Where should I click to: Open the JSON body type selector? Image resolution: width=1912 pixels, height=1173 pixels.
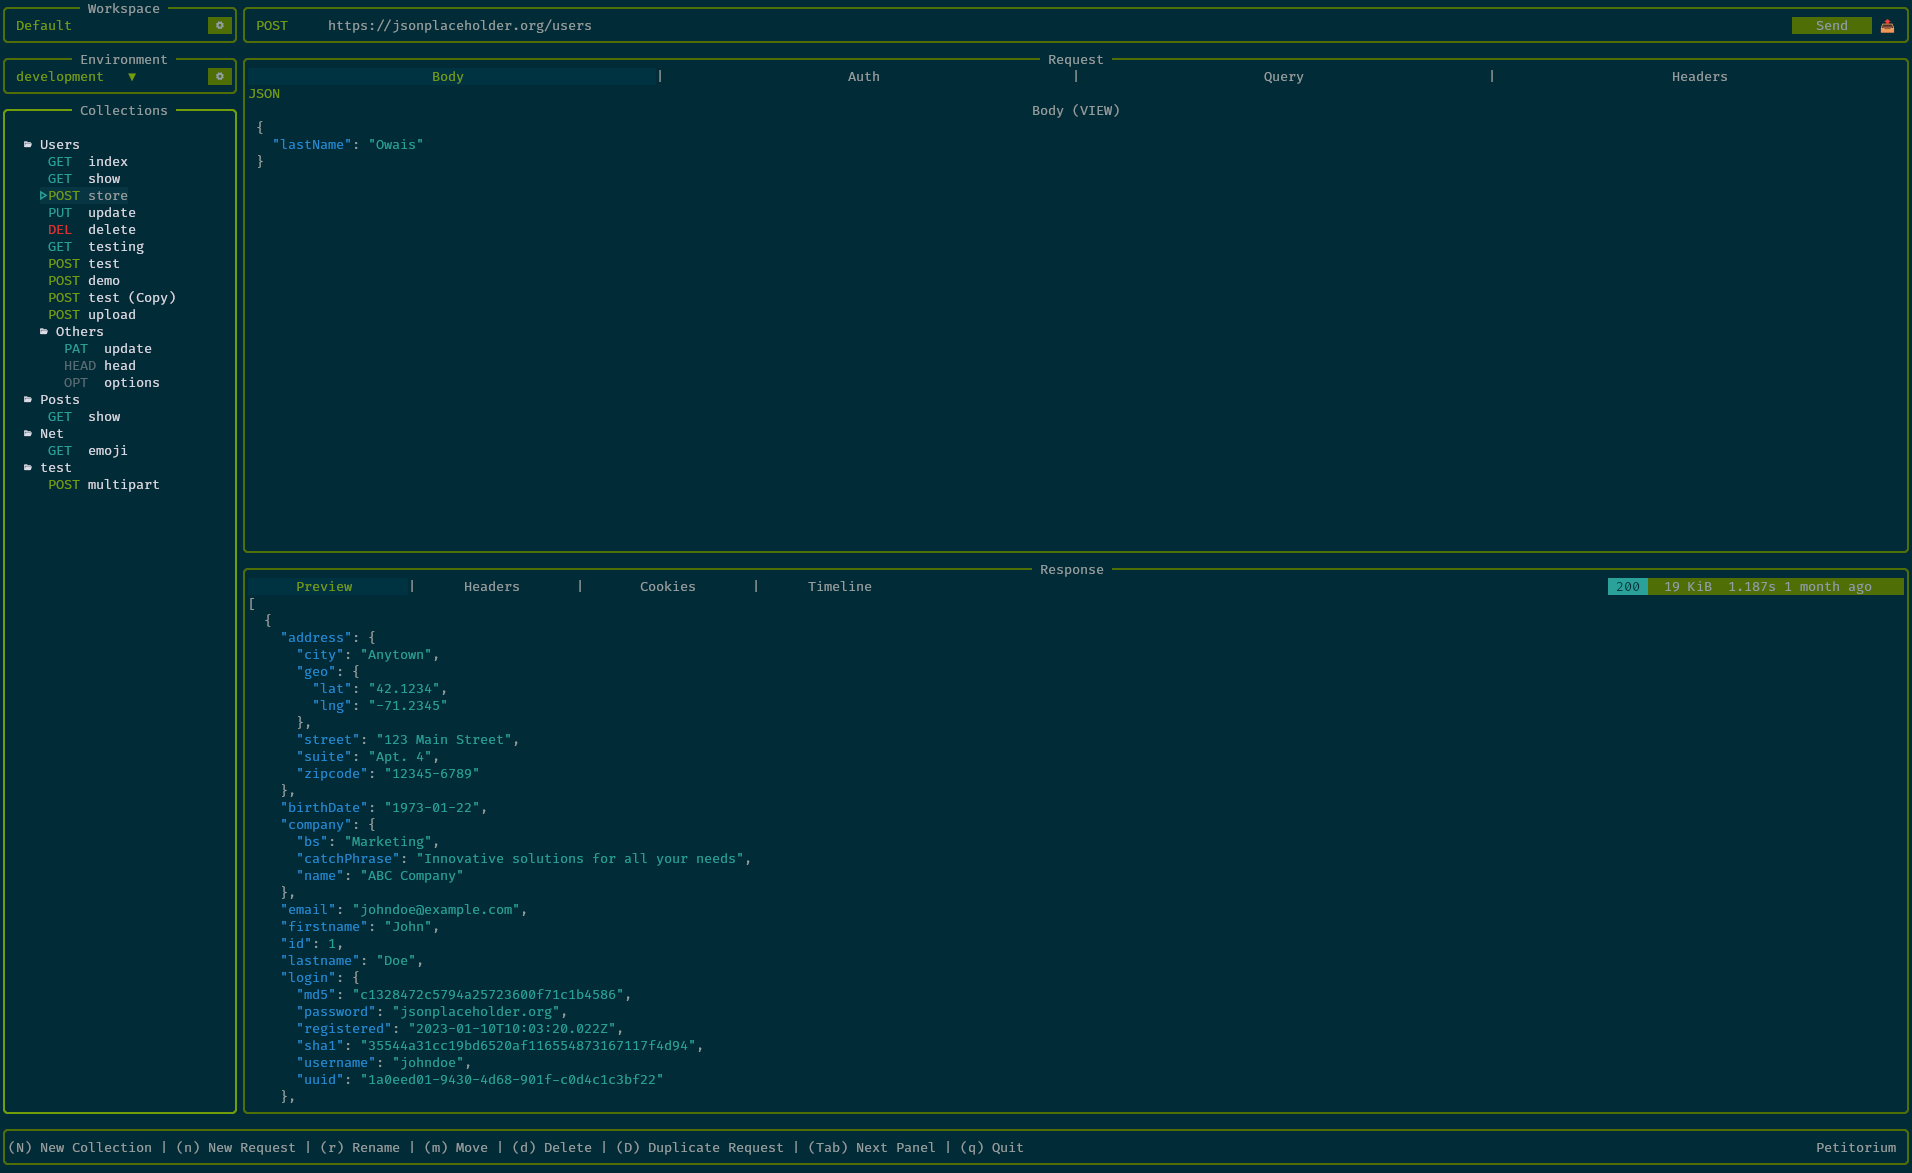[264, 94]
